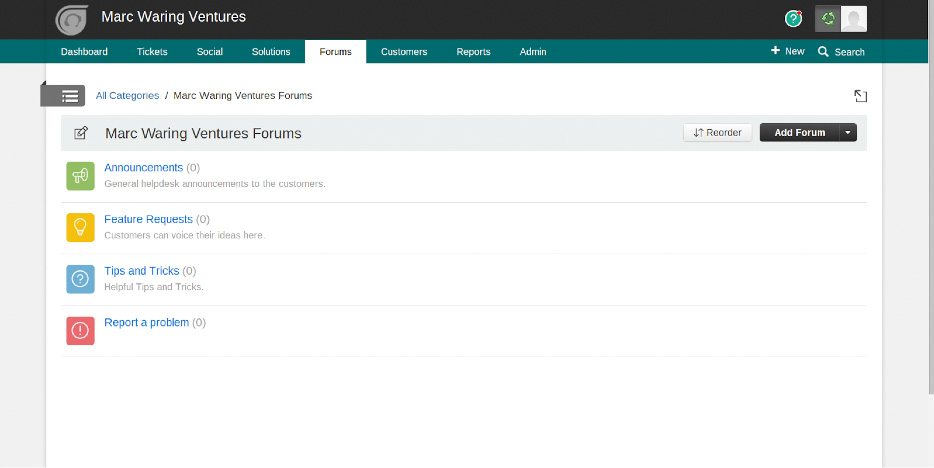Screen dimensions: 934x468
Task: Switch to the Social tab
Action: pyautogui.click(x=210, y=52)
